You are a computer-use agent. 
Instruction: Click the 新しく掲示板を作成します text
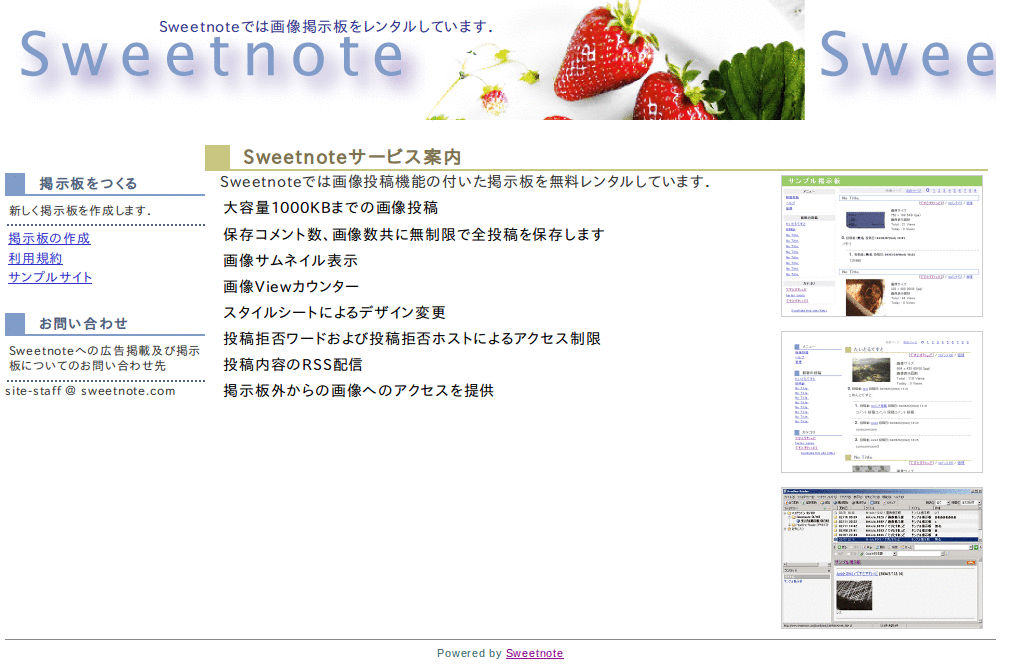click(80, 210)
